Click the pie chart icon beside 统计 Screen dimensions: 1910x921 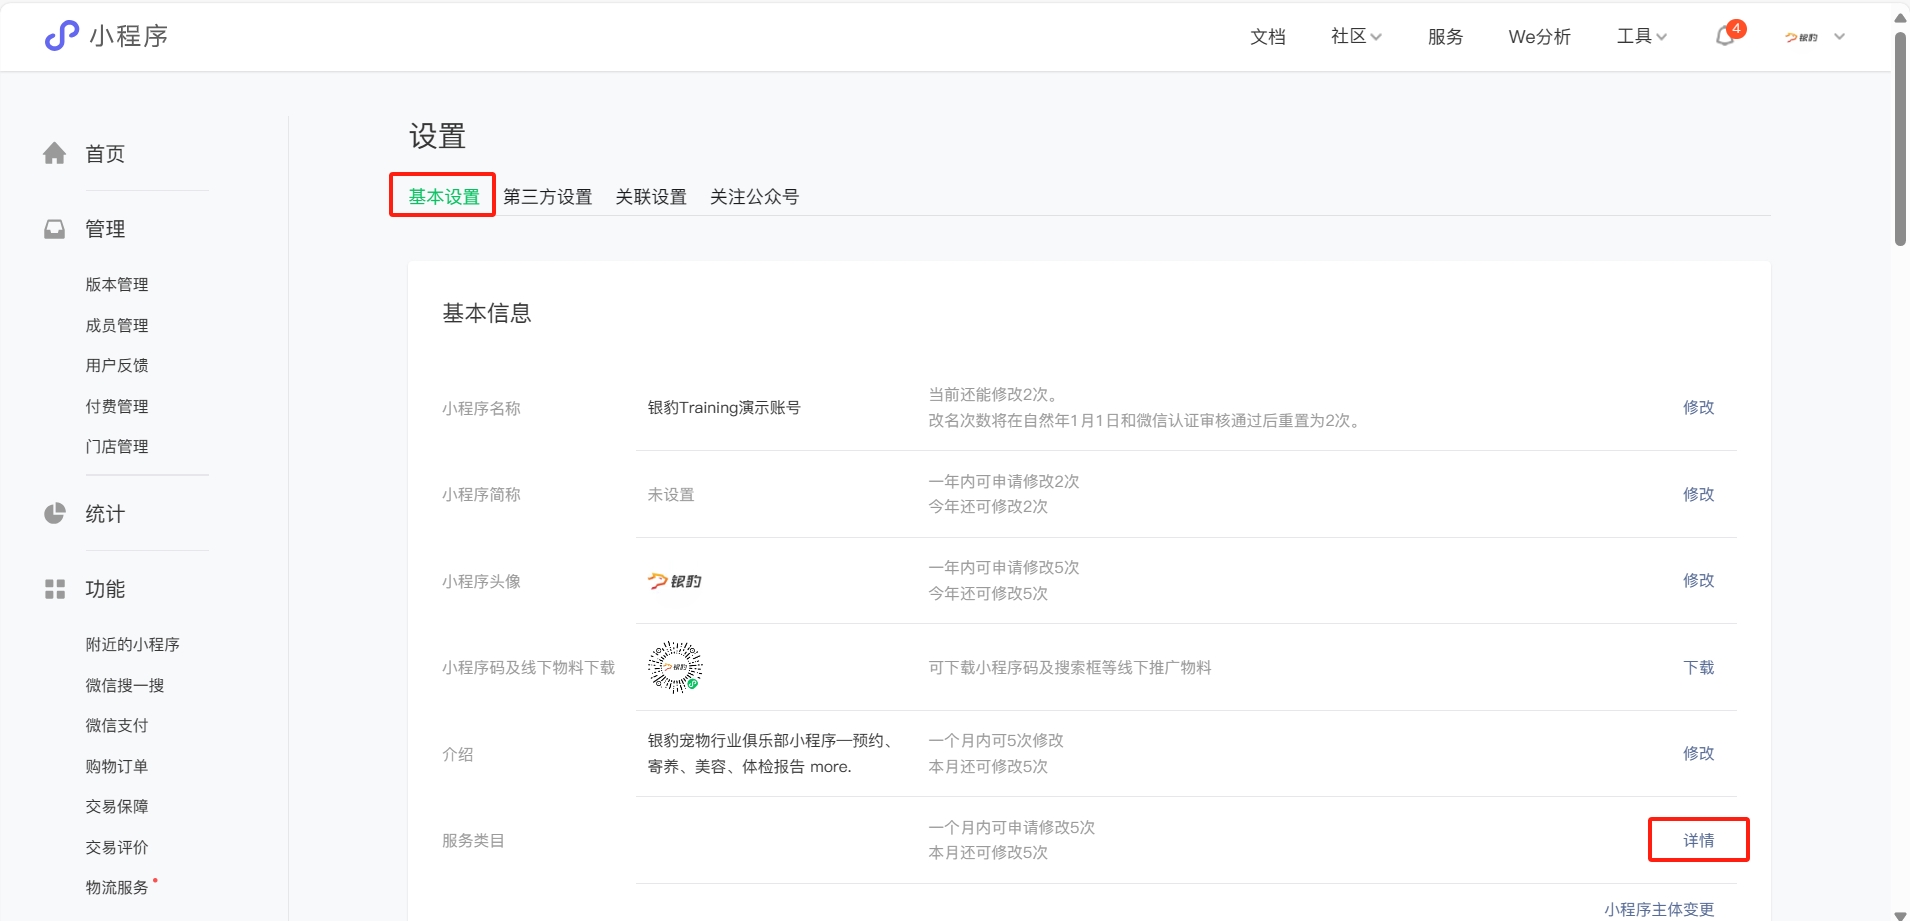(55, 514)
